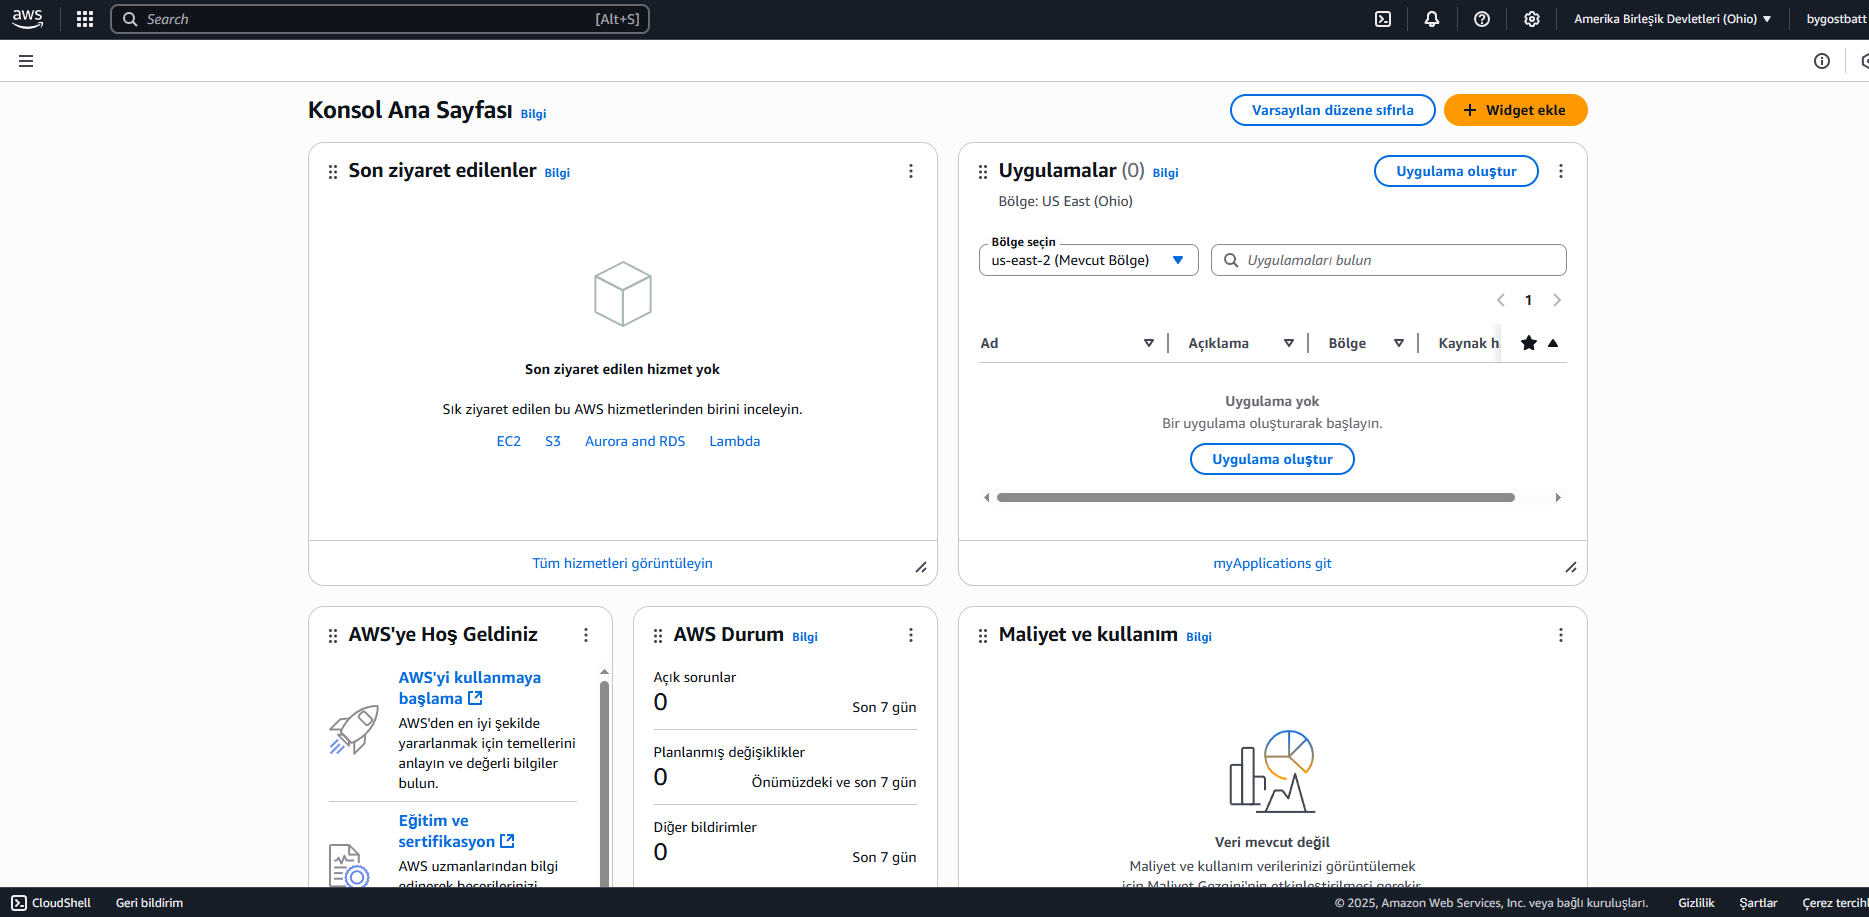Open the info panel icon
This screenshot has width=1869, height=917.
pos(1822,61)
